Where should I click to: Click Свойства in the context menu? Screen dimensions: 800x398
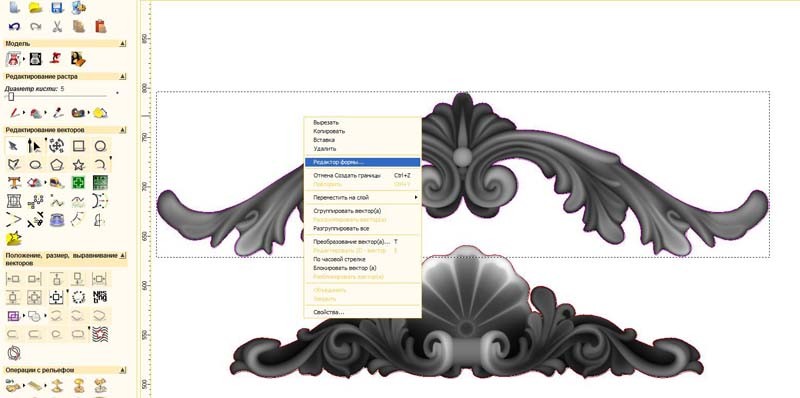point(362,312)
